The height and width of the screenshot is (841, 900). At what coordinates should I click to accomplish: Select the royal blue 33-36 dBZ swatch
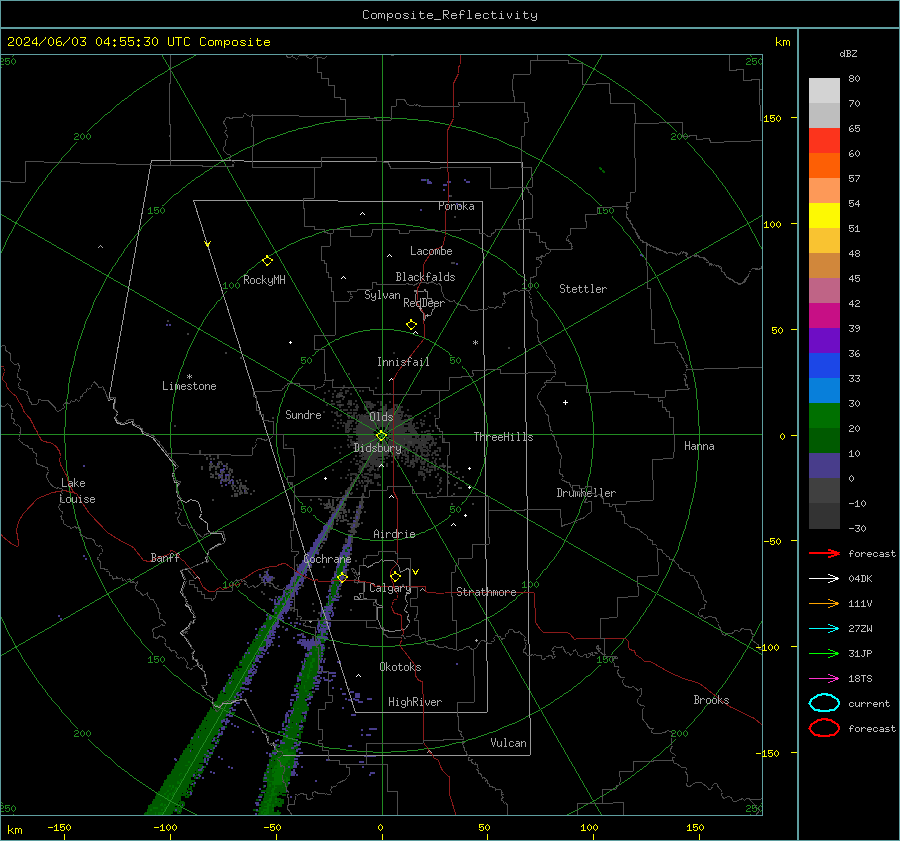pyautogui.click(x=824, y=366)
